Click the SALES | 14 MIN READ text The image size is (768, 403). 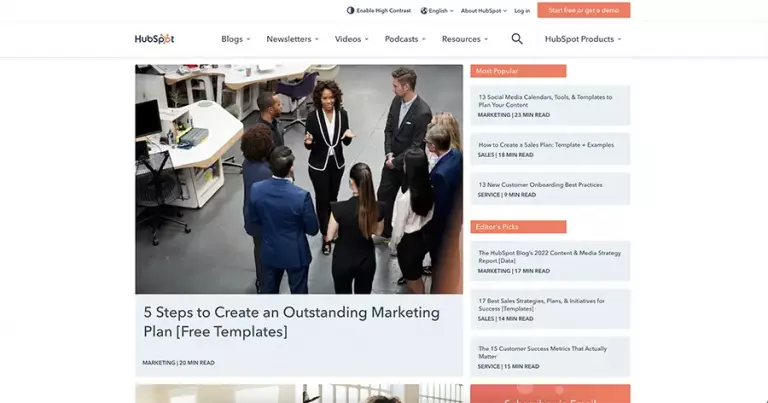tap(505, 319)
